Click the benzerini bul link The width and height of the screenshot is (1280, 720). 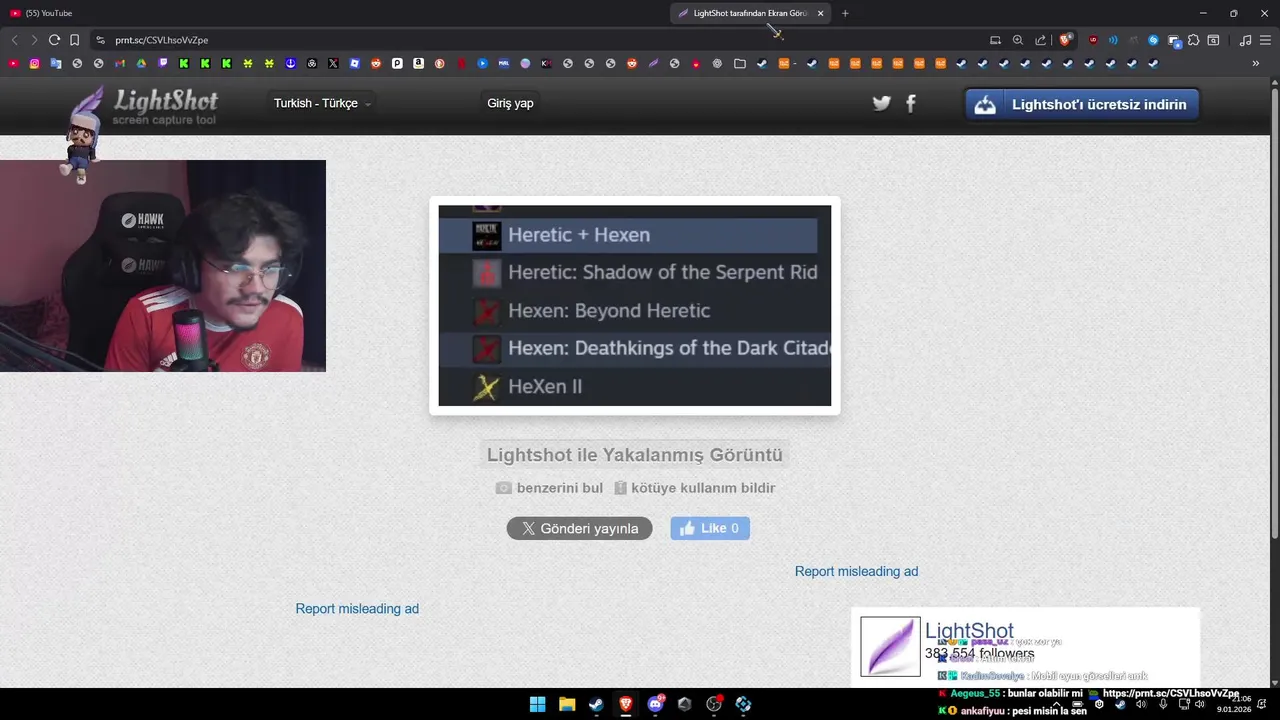click(549, 488)
